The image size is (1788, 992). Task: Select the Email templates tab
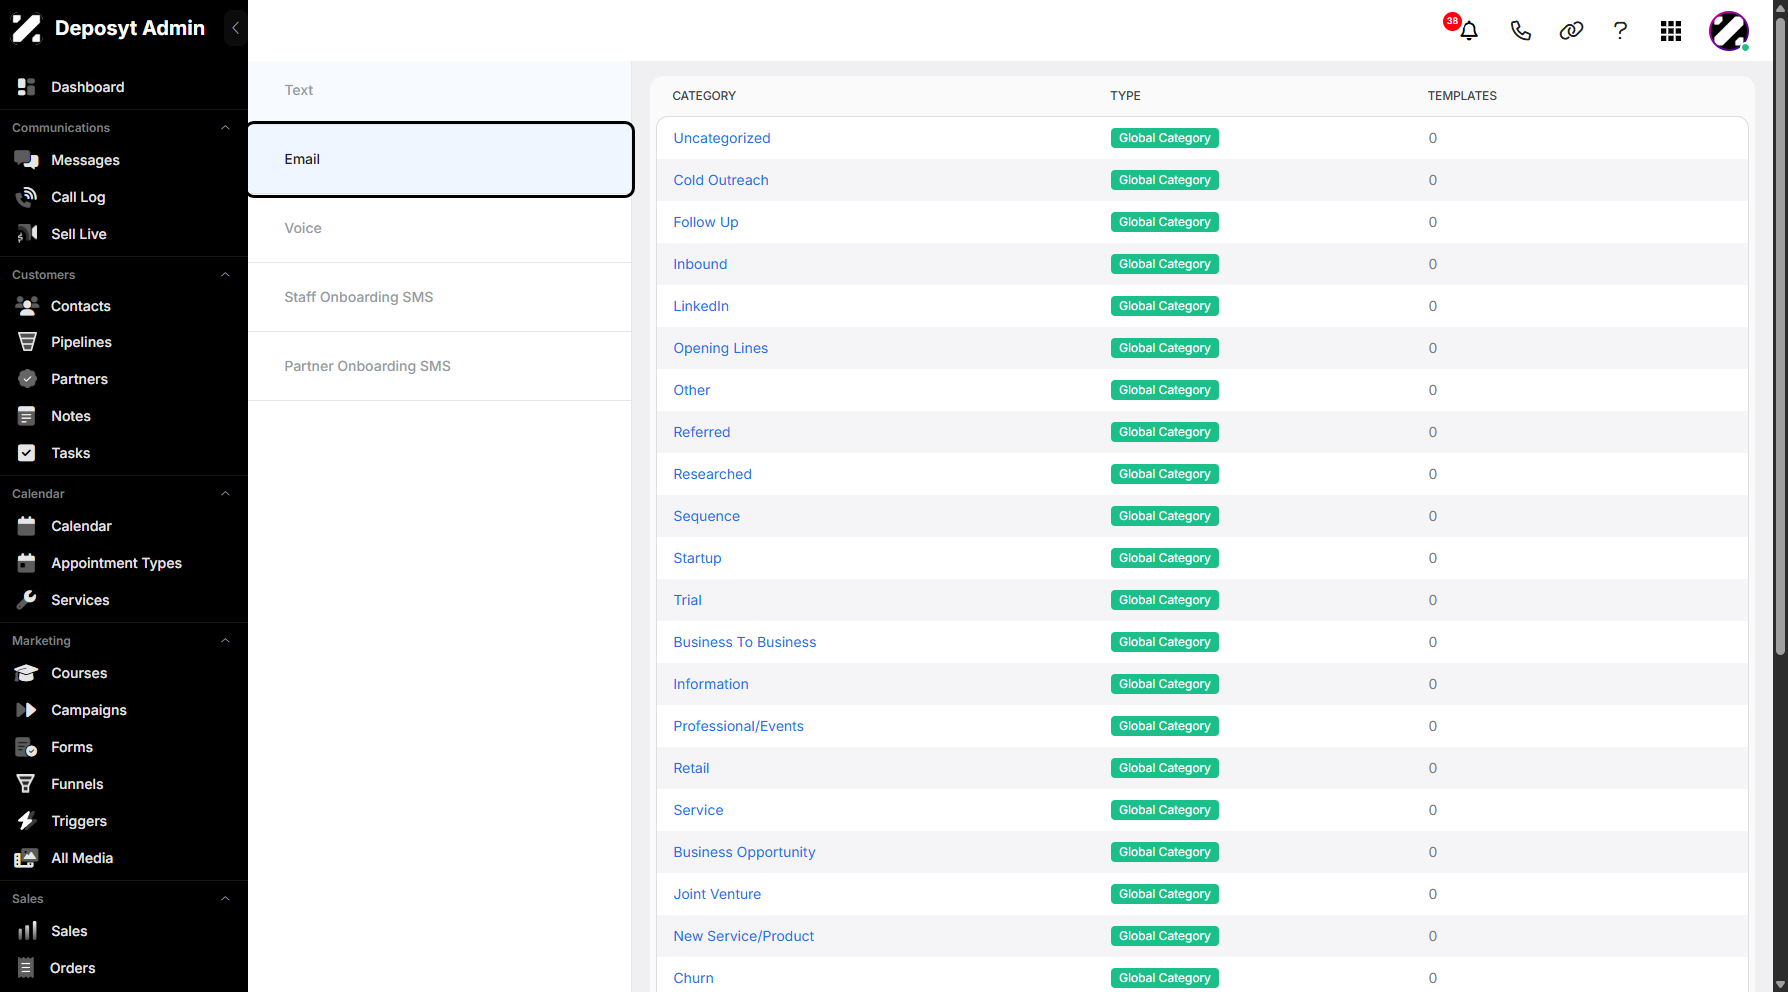[x=440, y=159]
